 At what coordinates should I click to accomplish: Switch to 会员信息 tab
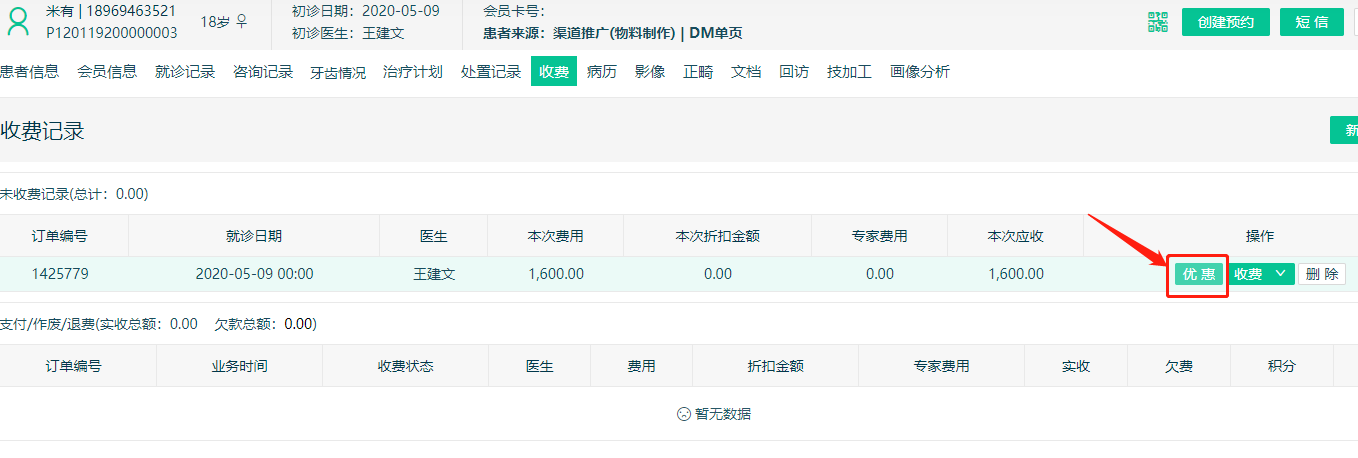107,72
